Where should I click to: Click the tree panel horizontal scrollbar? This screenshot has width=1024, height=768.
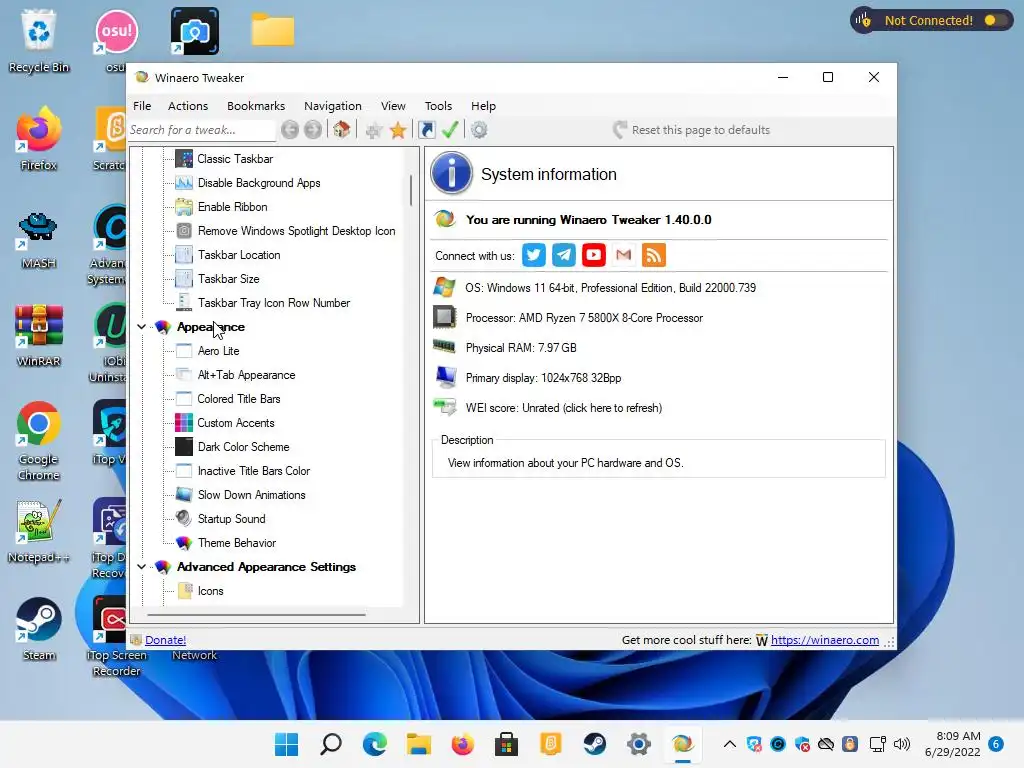(x=256, y=615)
